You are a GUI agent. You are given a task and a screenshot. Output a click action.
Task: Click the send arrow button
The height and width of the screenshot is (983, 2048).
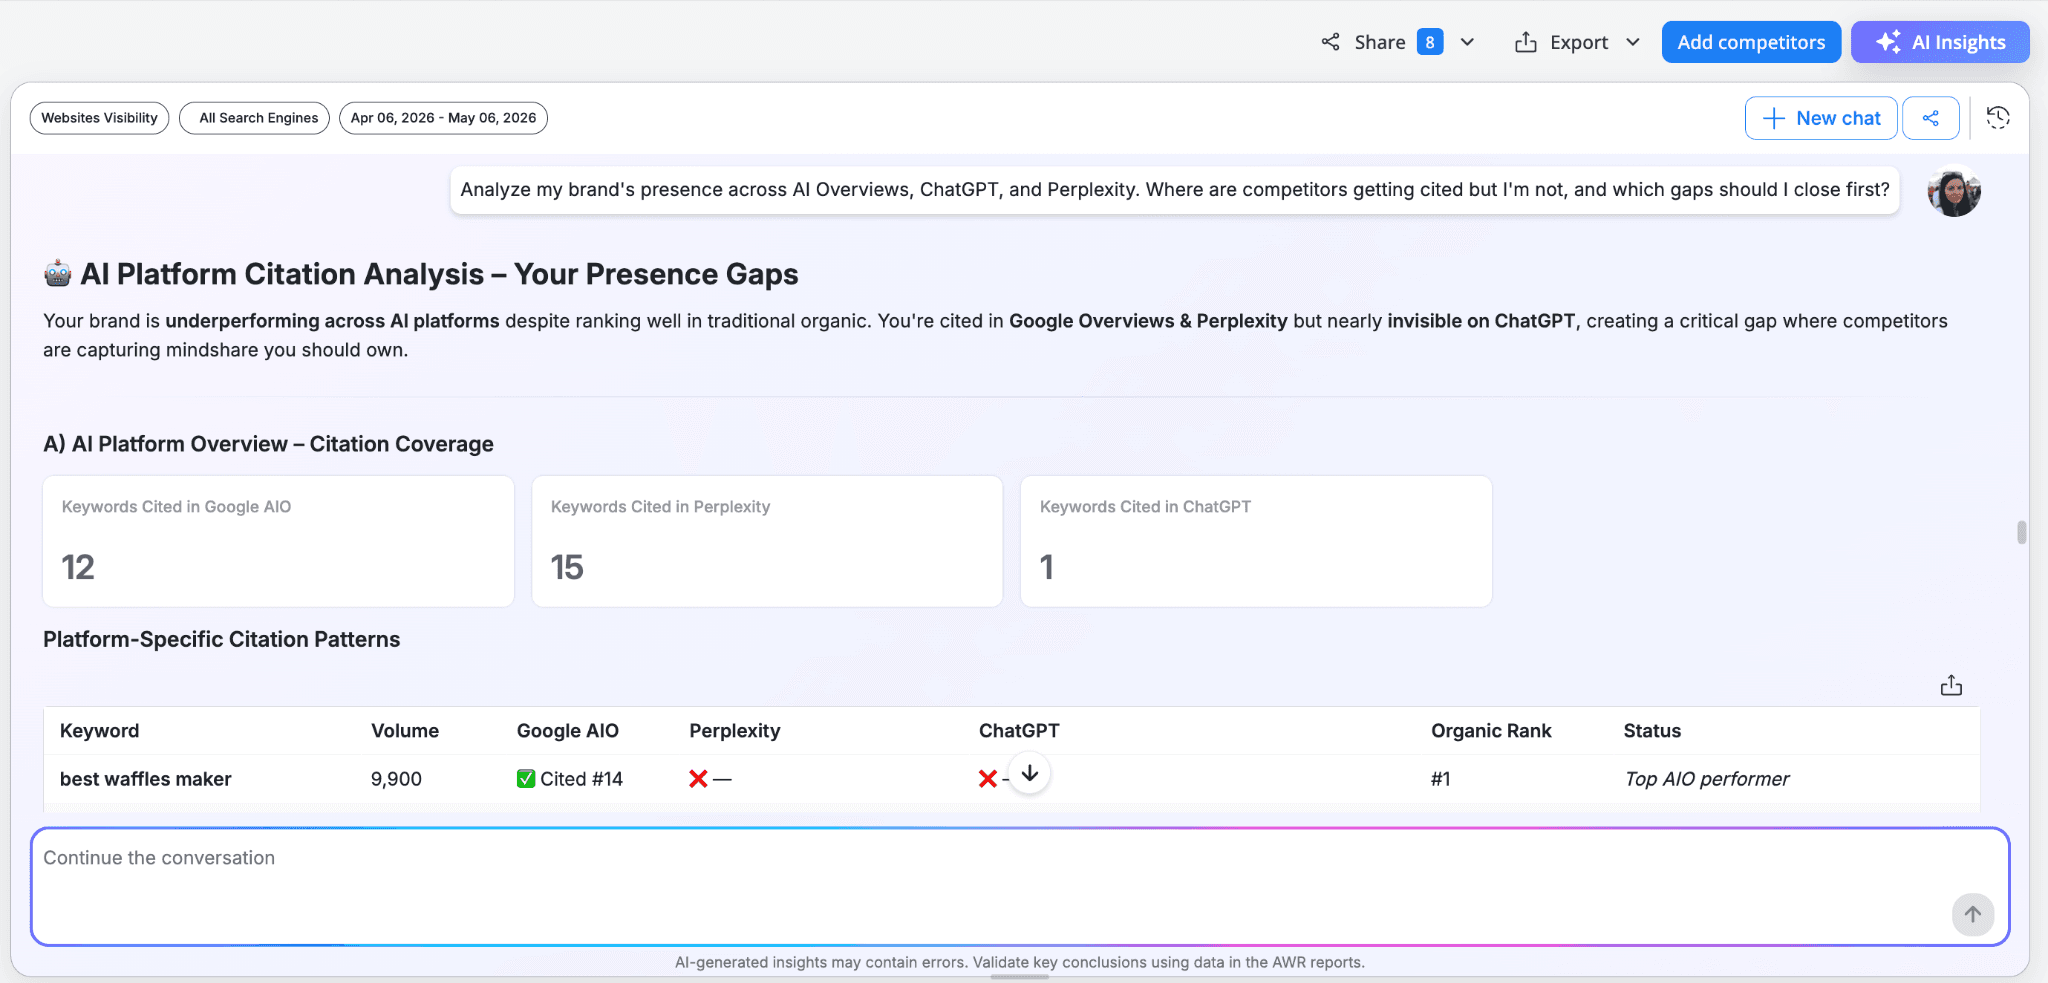1973,914
